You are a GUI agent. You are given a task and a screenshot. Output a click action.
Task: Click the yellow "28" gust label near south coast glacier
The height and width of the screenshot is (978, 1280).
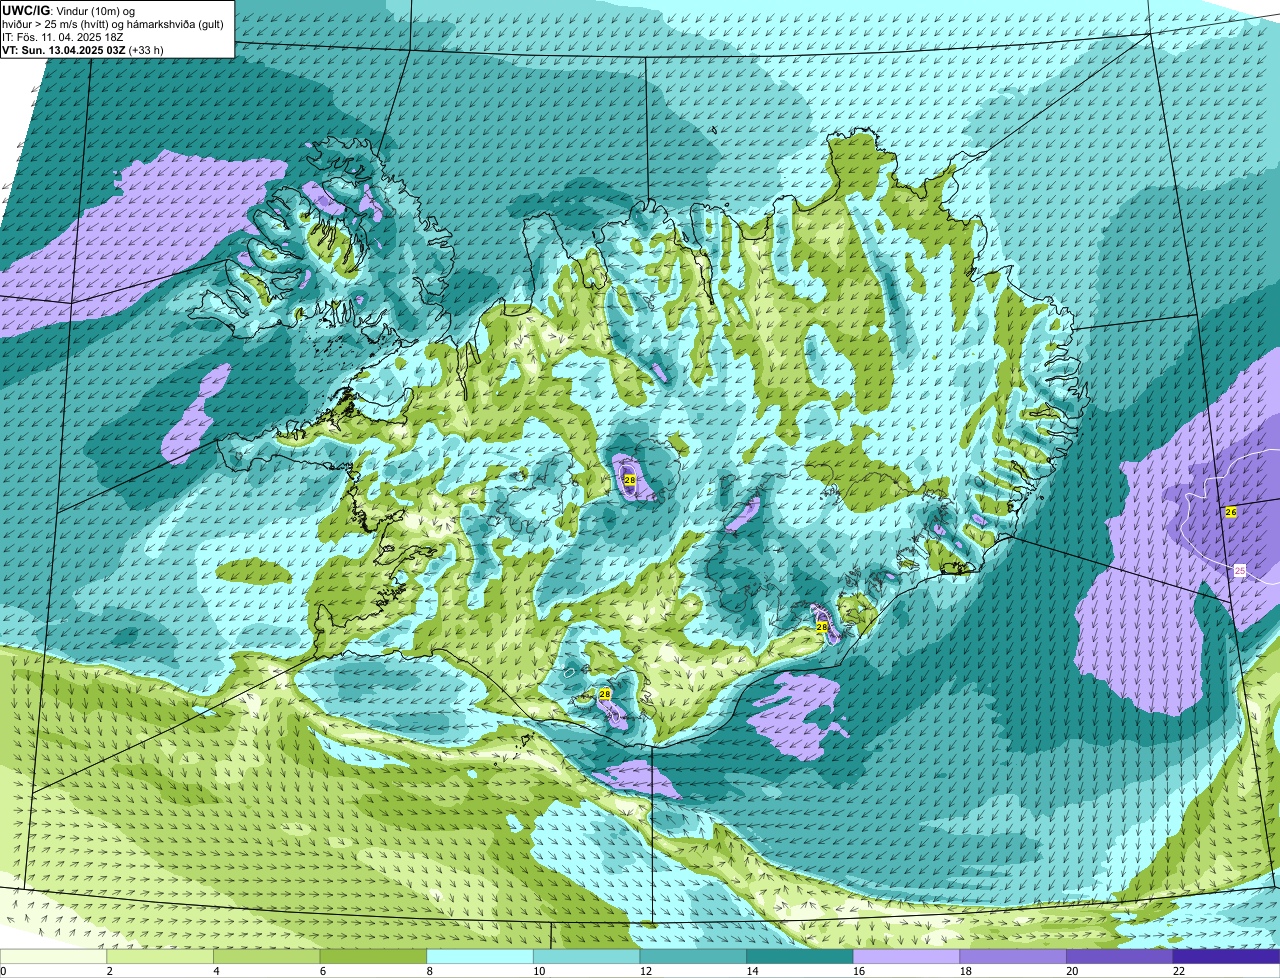605,693
